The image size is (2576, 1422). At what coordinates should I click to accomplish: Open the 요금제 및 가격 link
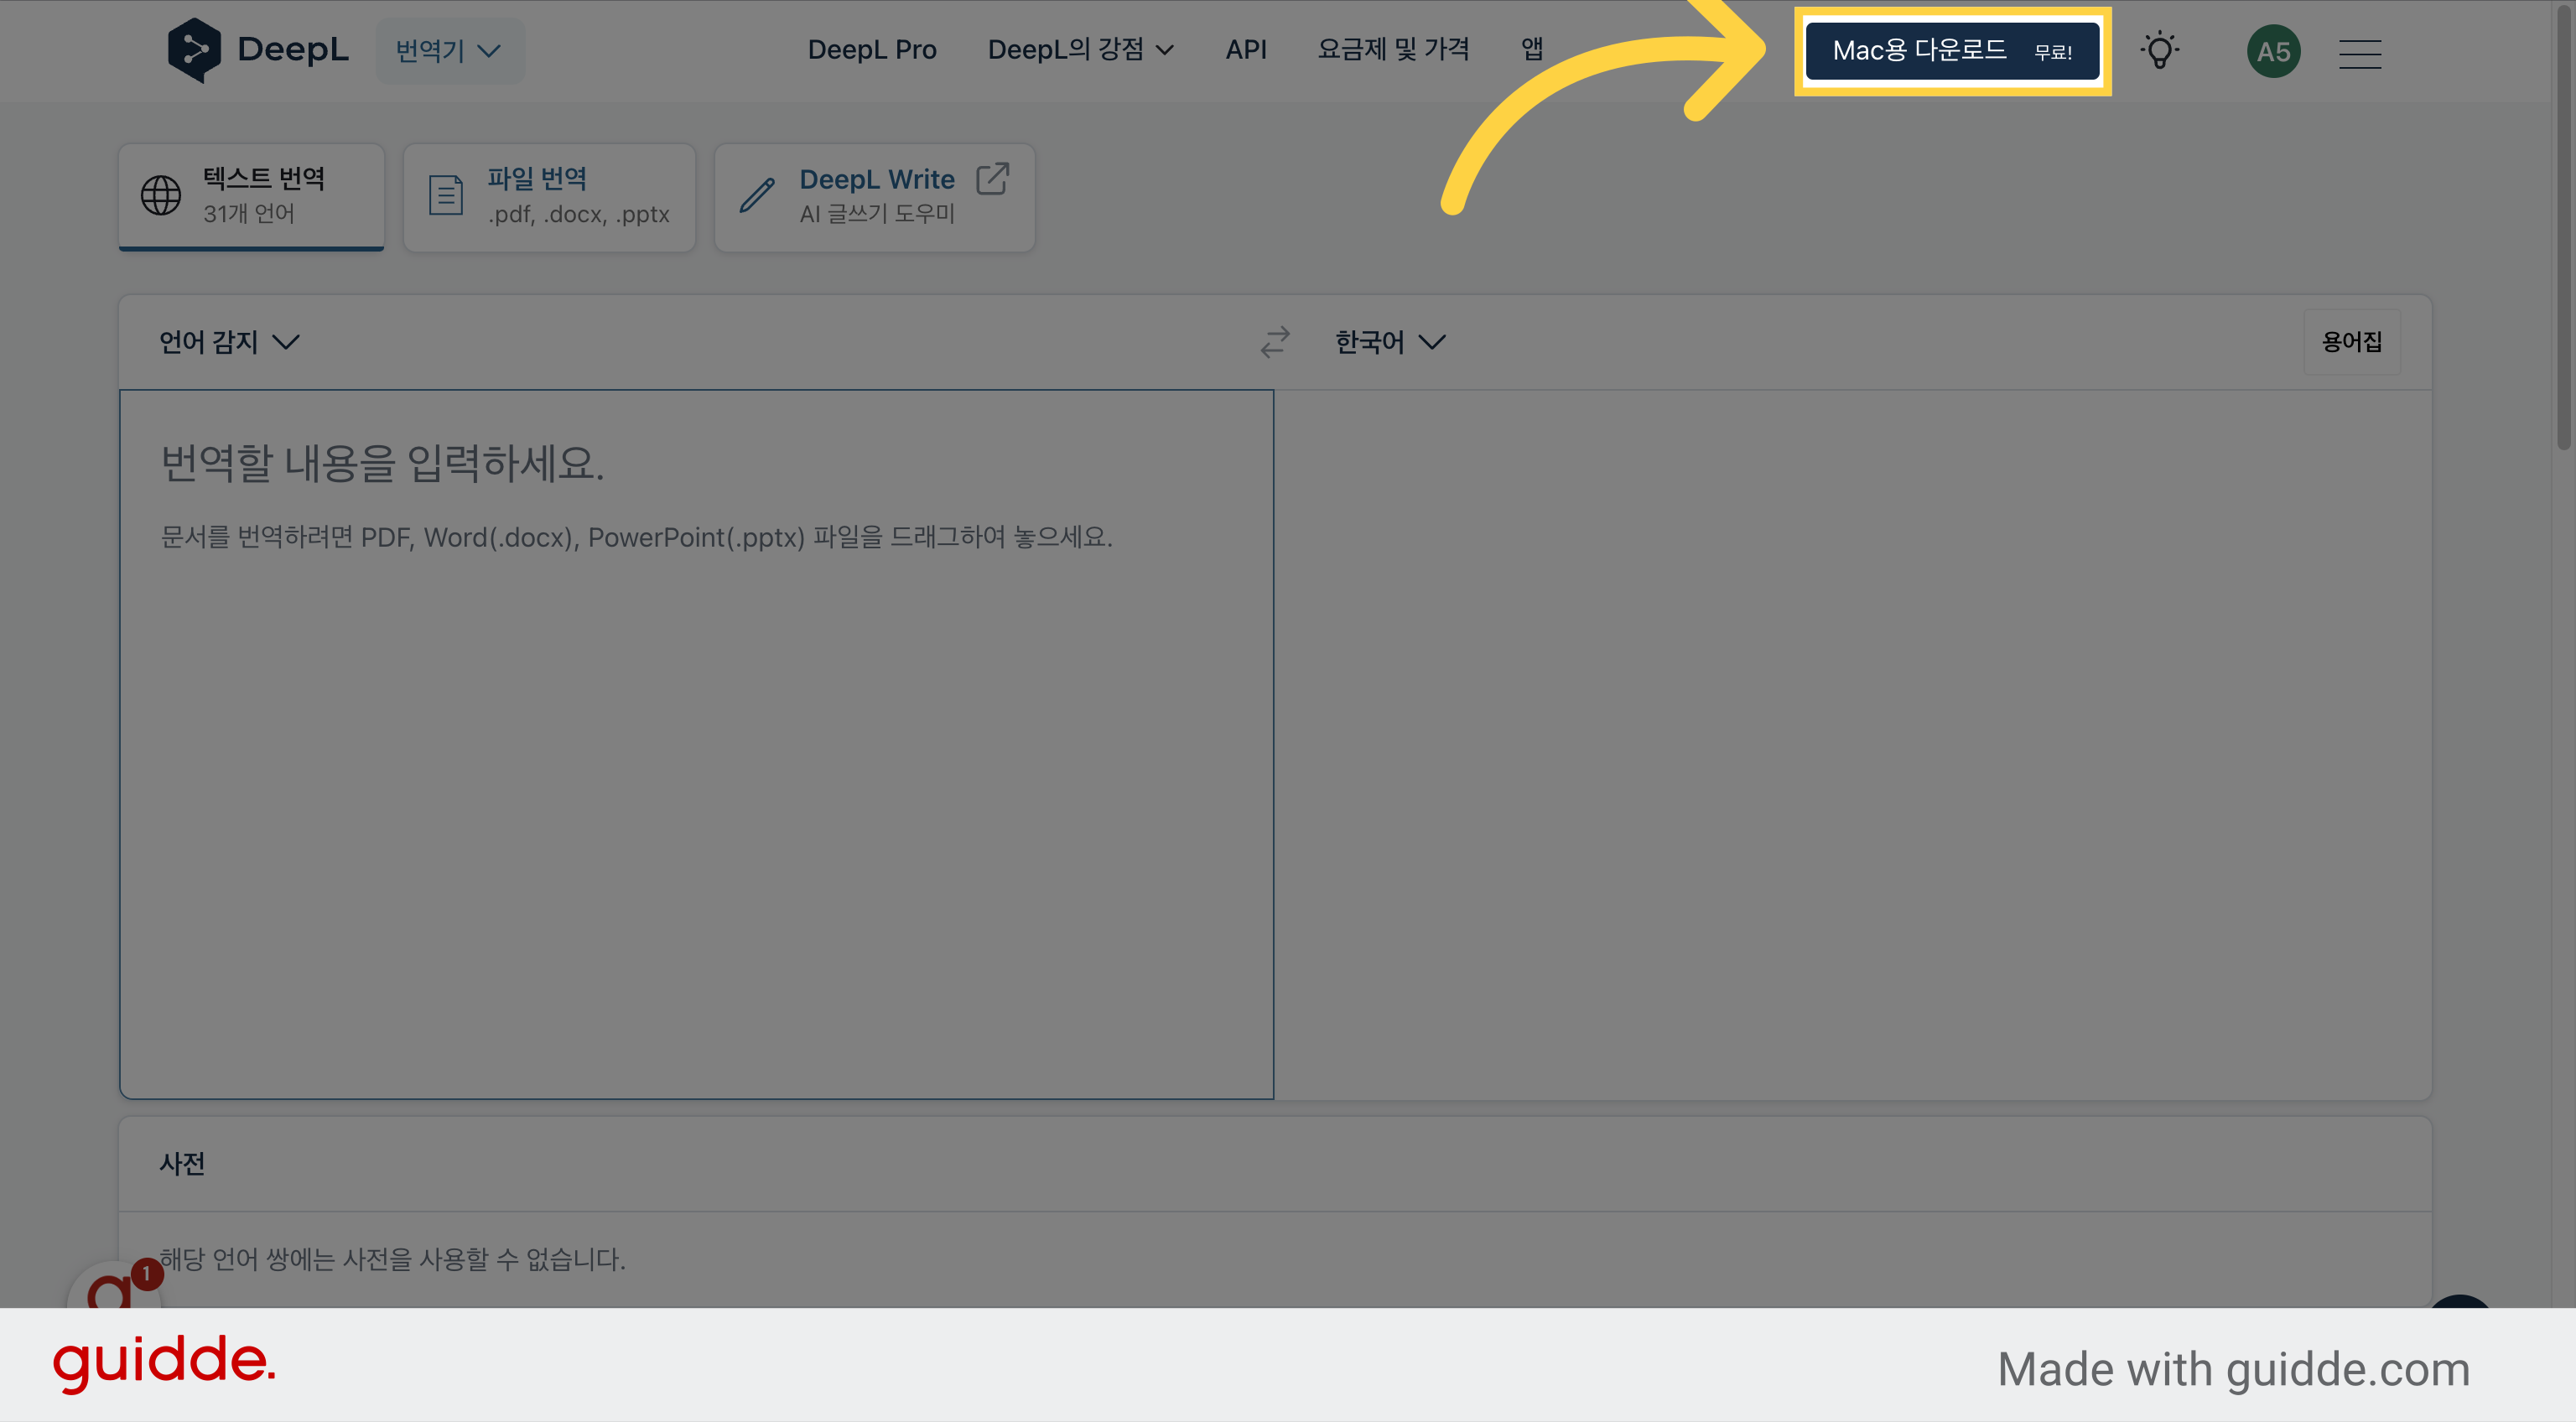click(x=1393, y=49)
